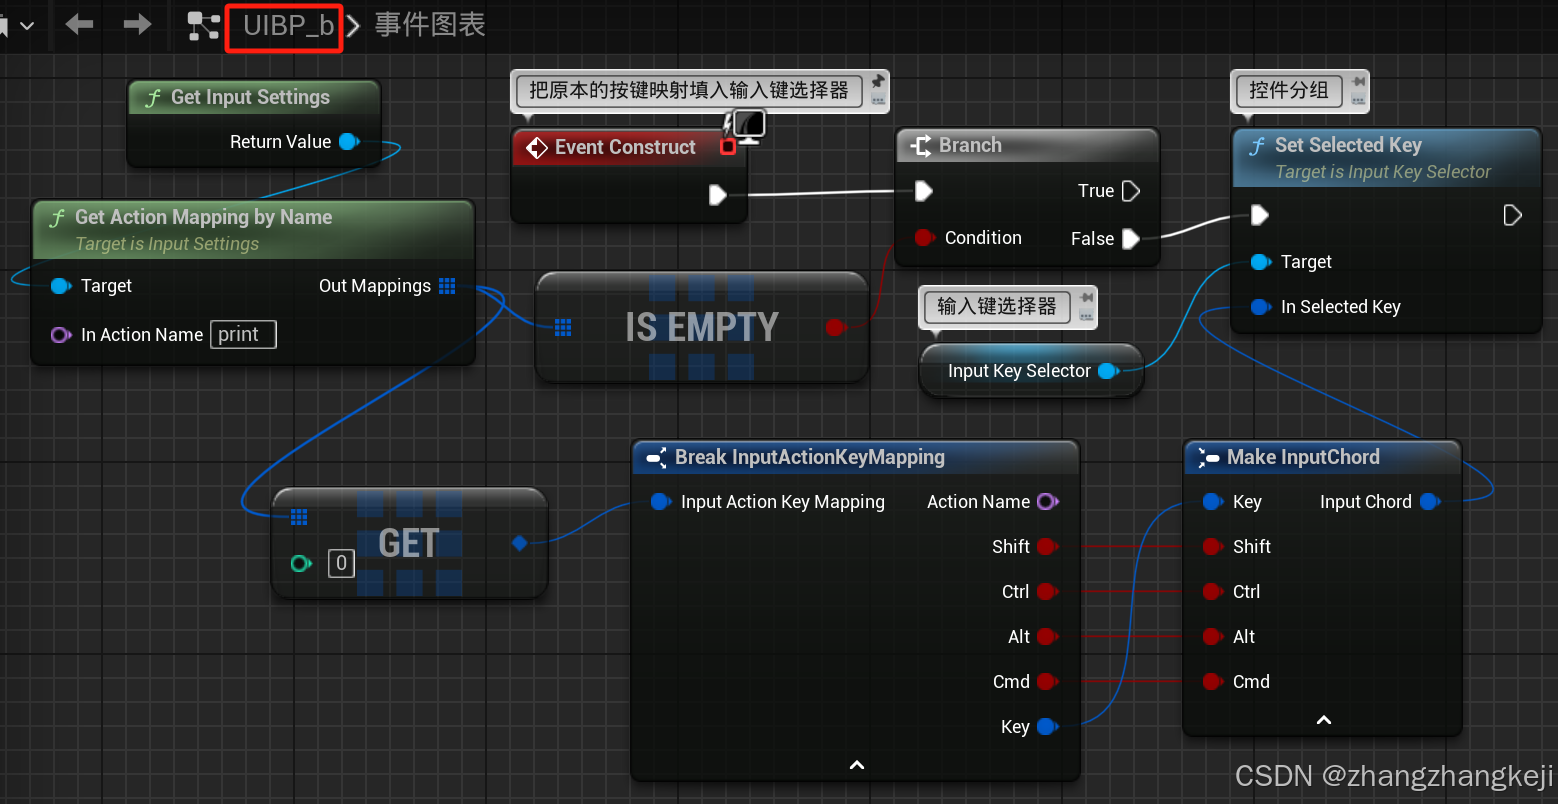The width and height of the screenshot is (1558, 804).
Task: Select the Get Action Mapping by Name title
Action: 203,217
